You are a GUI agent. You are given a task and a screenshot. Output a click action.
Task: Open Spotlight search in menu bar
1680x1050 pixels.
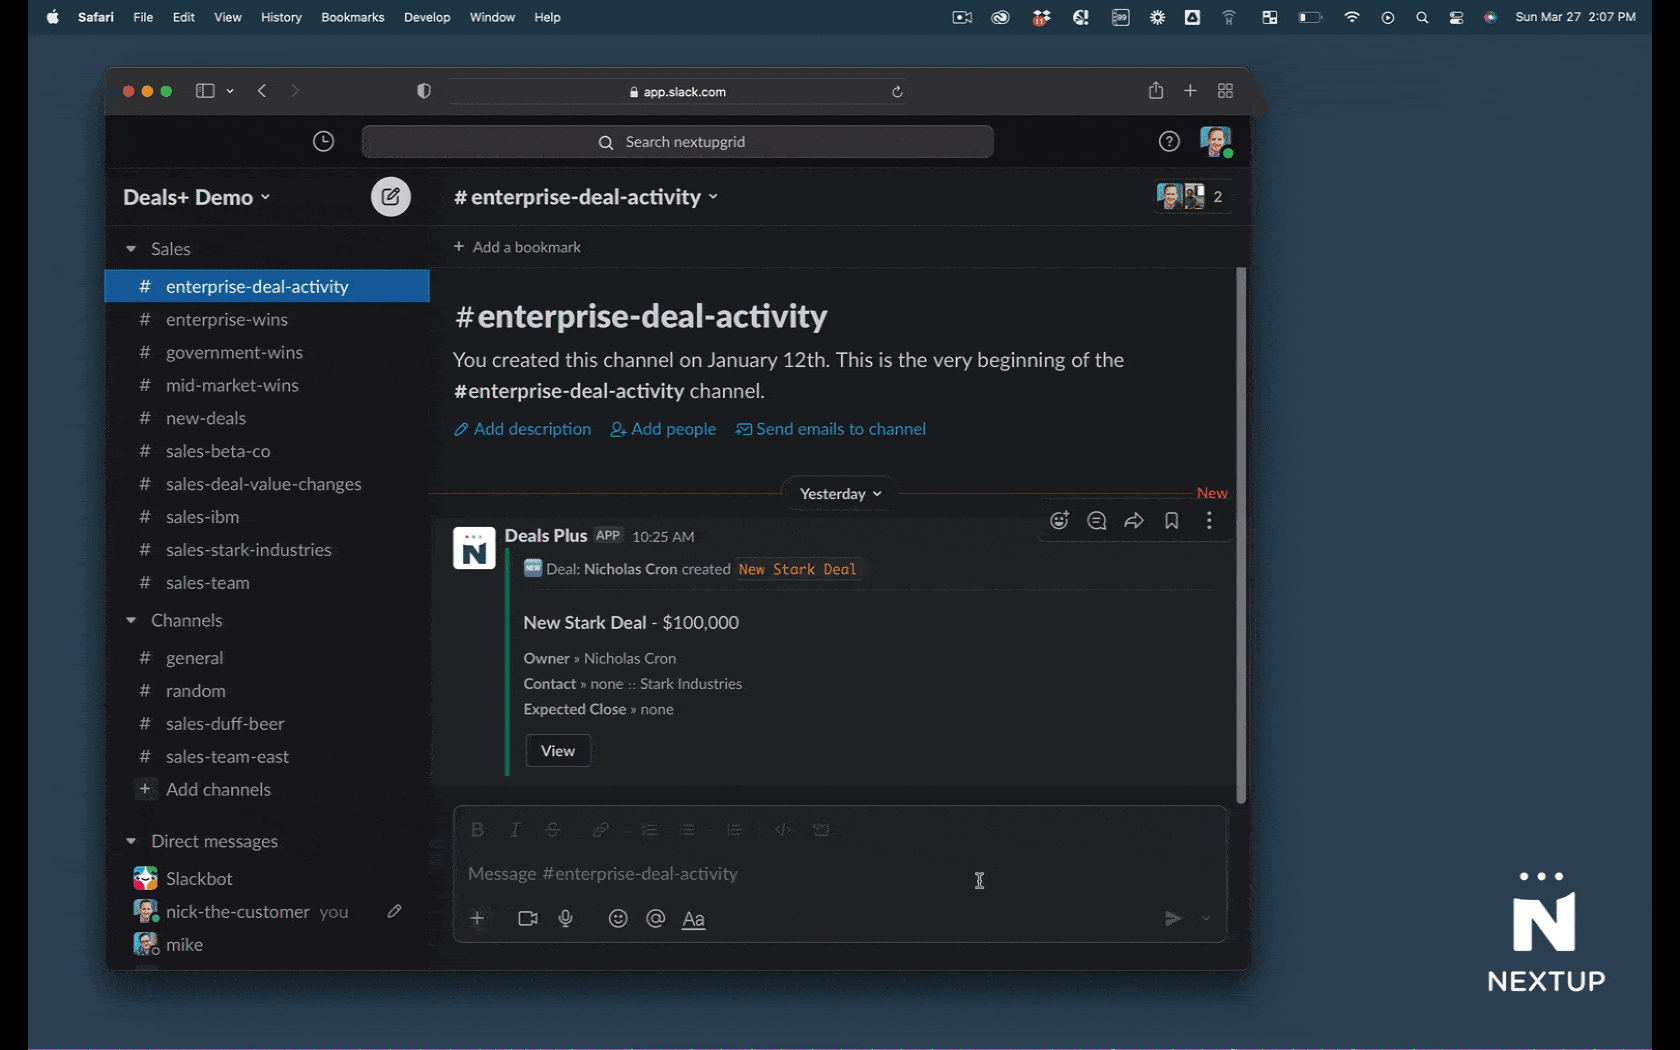[1422, 17]
